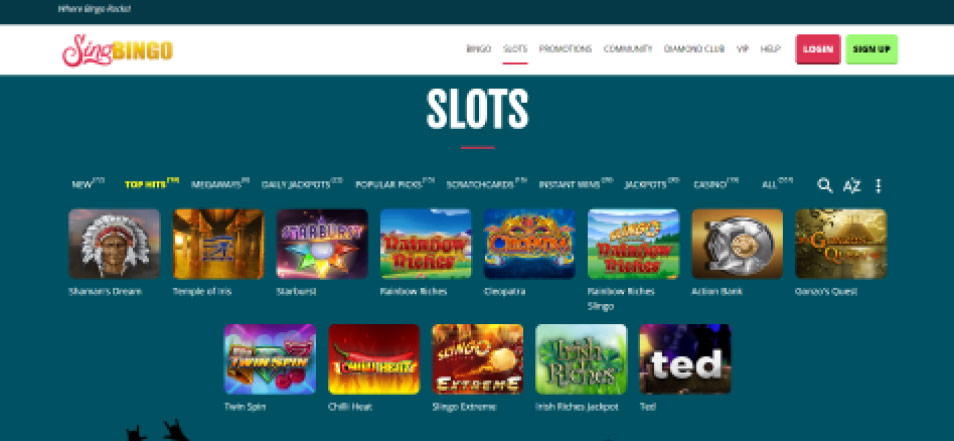Screen dimensions: 954x441
Task: Open the Cleopatra game thumbnail
Action: point(529,244)
